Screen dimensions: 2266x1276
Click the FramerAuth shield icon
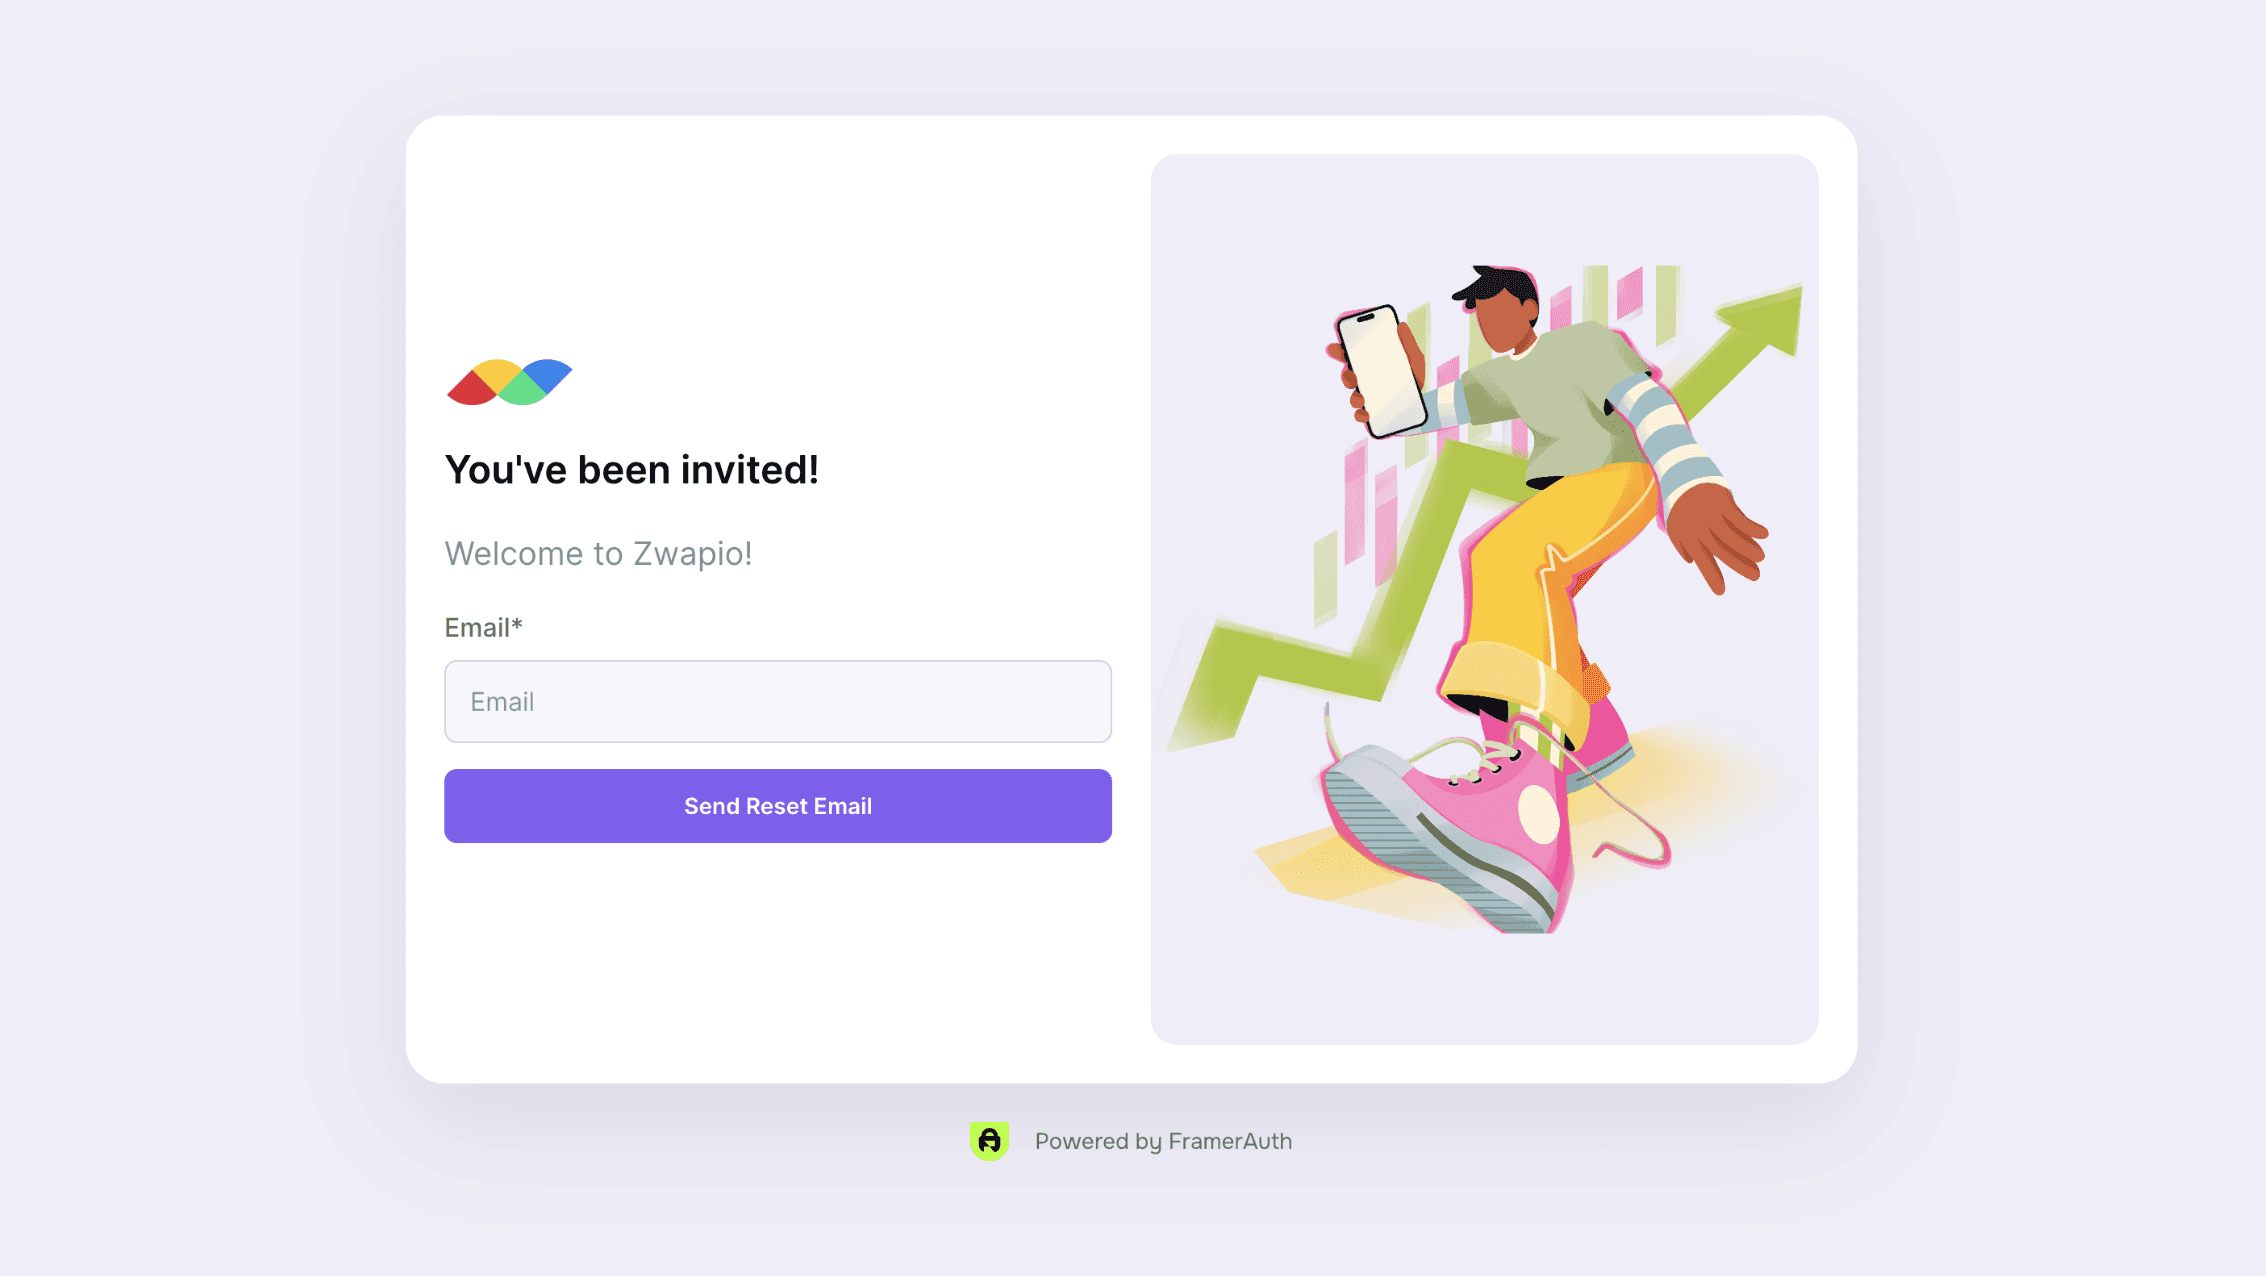click(x=989, y=1140)
